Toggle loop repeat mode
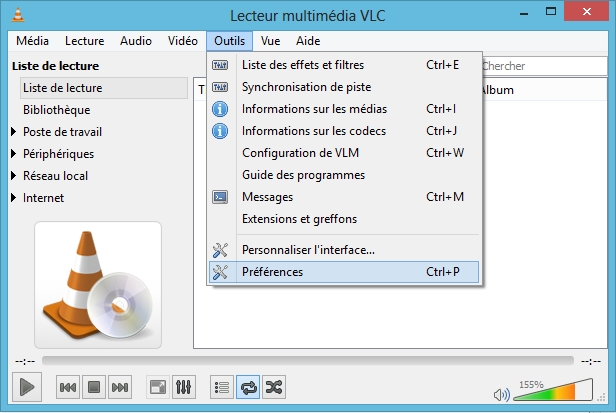The image size is (616, 413). tap(248, 387)
